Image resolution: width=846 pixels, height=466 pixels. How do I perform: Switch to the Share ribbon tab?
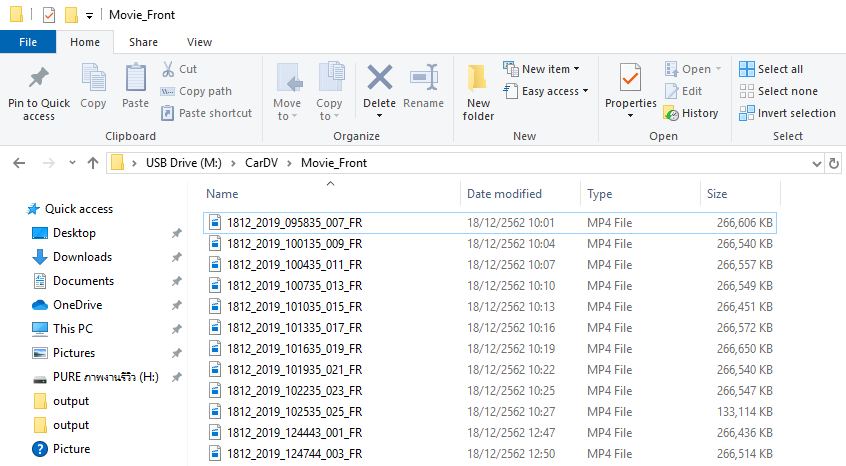143,42
